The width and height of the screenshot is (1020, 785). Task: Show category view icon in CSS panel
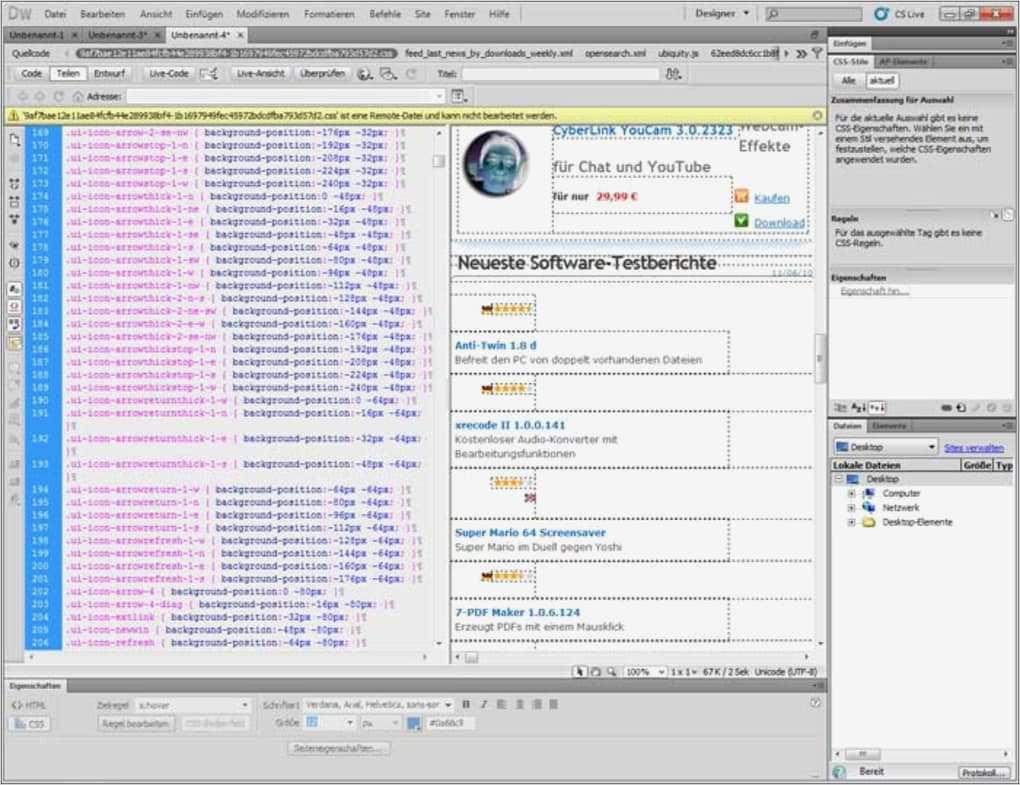point(841,408)
